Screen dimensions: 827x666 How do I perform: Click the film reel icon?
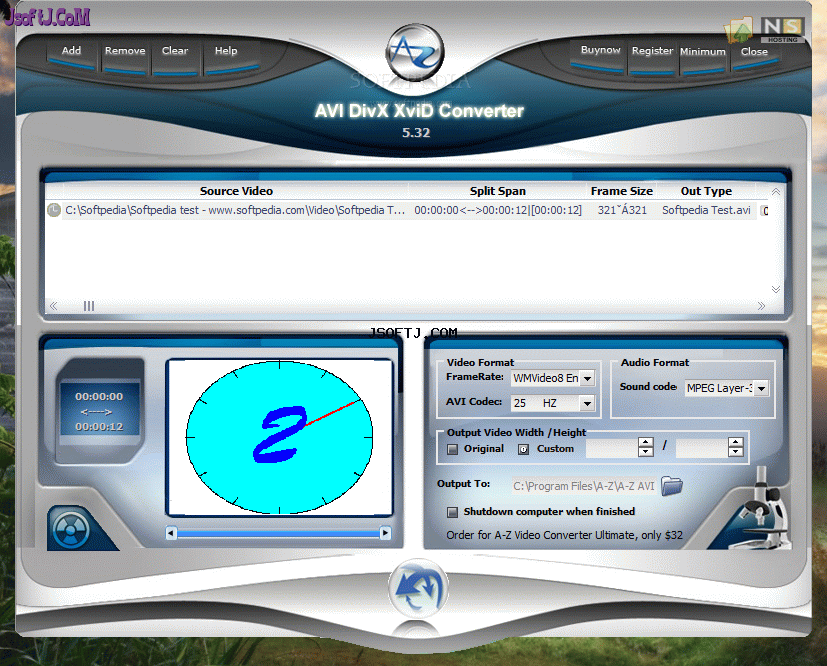71,529
